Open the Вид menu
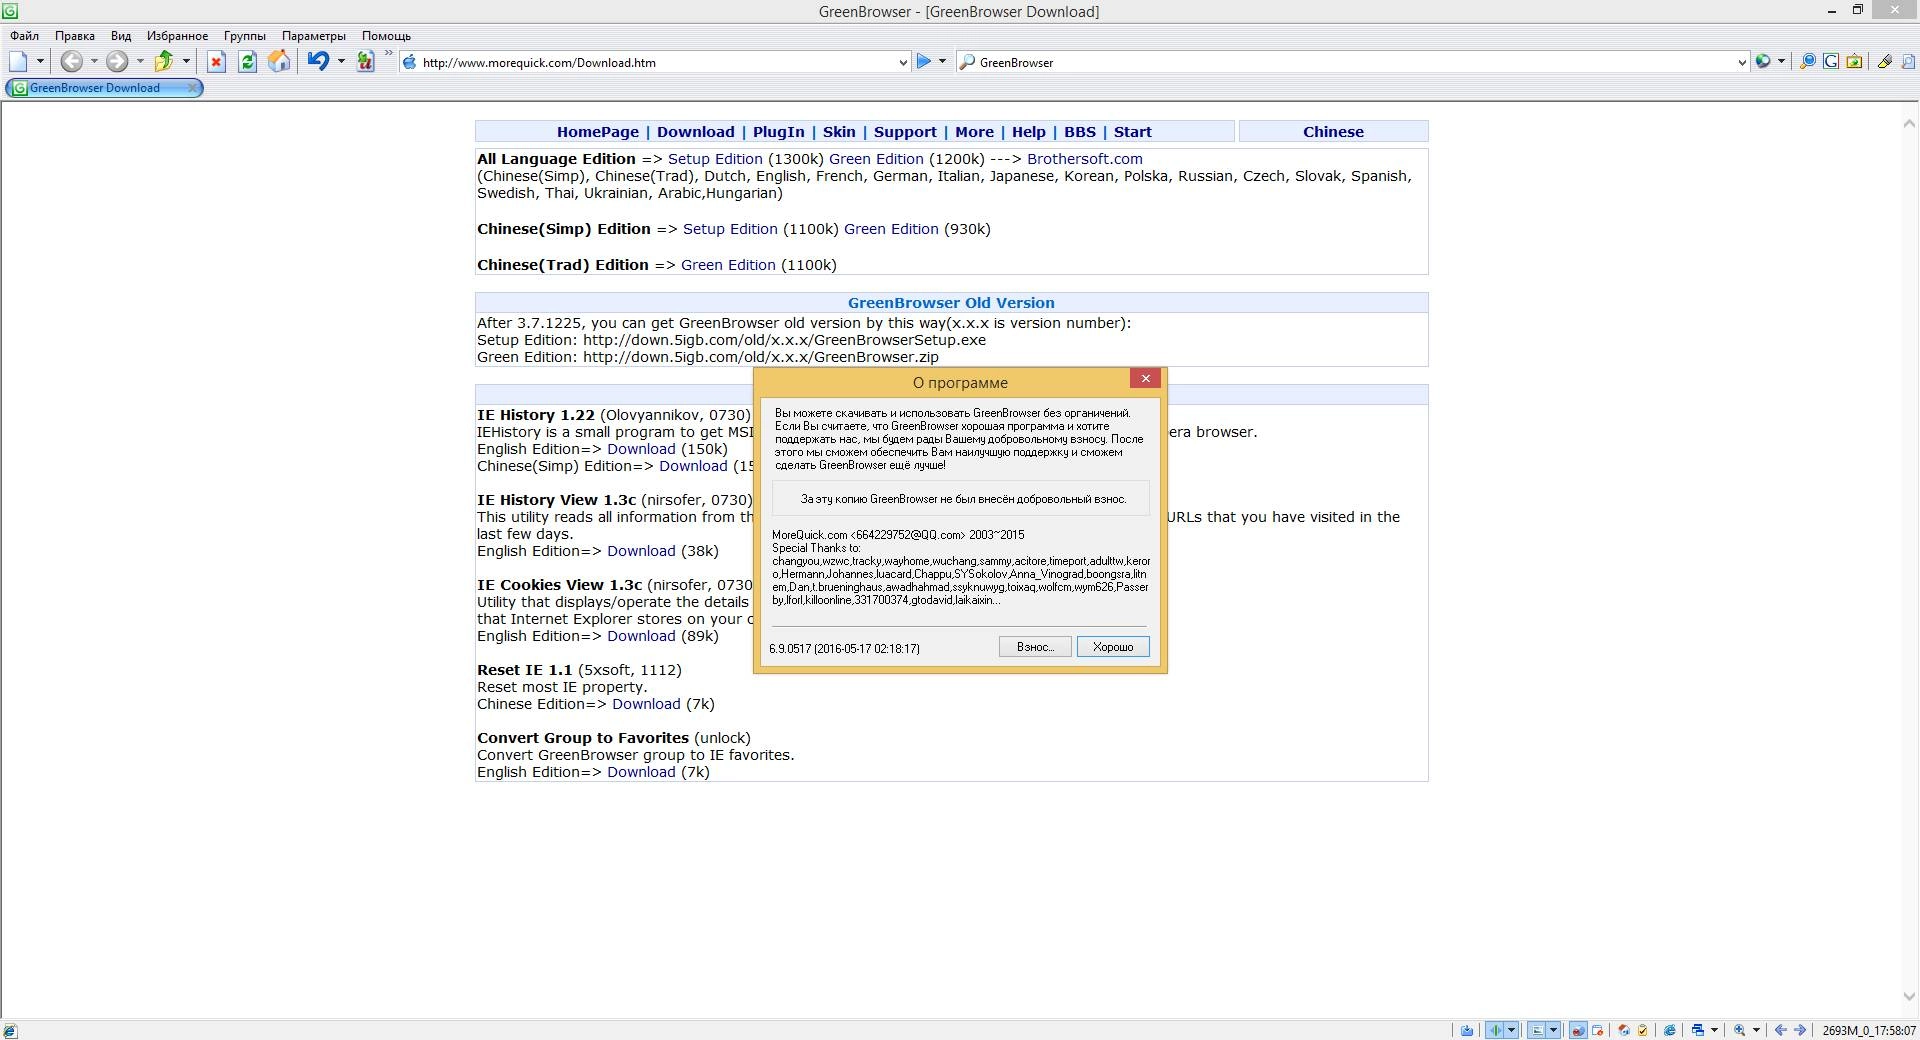Viewport: 1920px width, 1040px height. point(121,35)
